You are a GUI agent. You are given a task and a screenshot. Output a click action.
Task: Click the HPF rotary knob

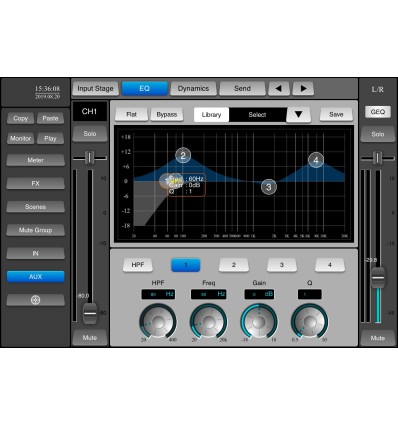pyautogui.click(x=158, y=322)
